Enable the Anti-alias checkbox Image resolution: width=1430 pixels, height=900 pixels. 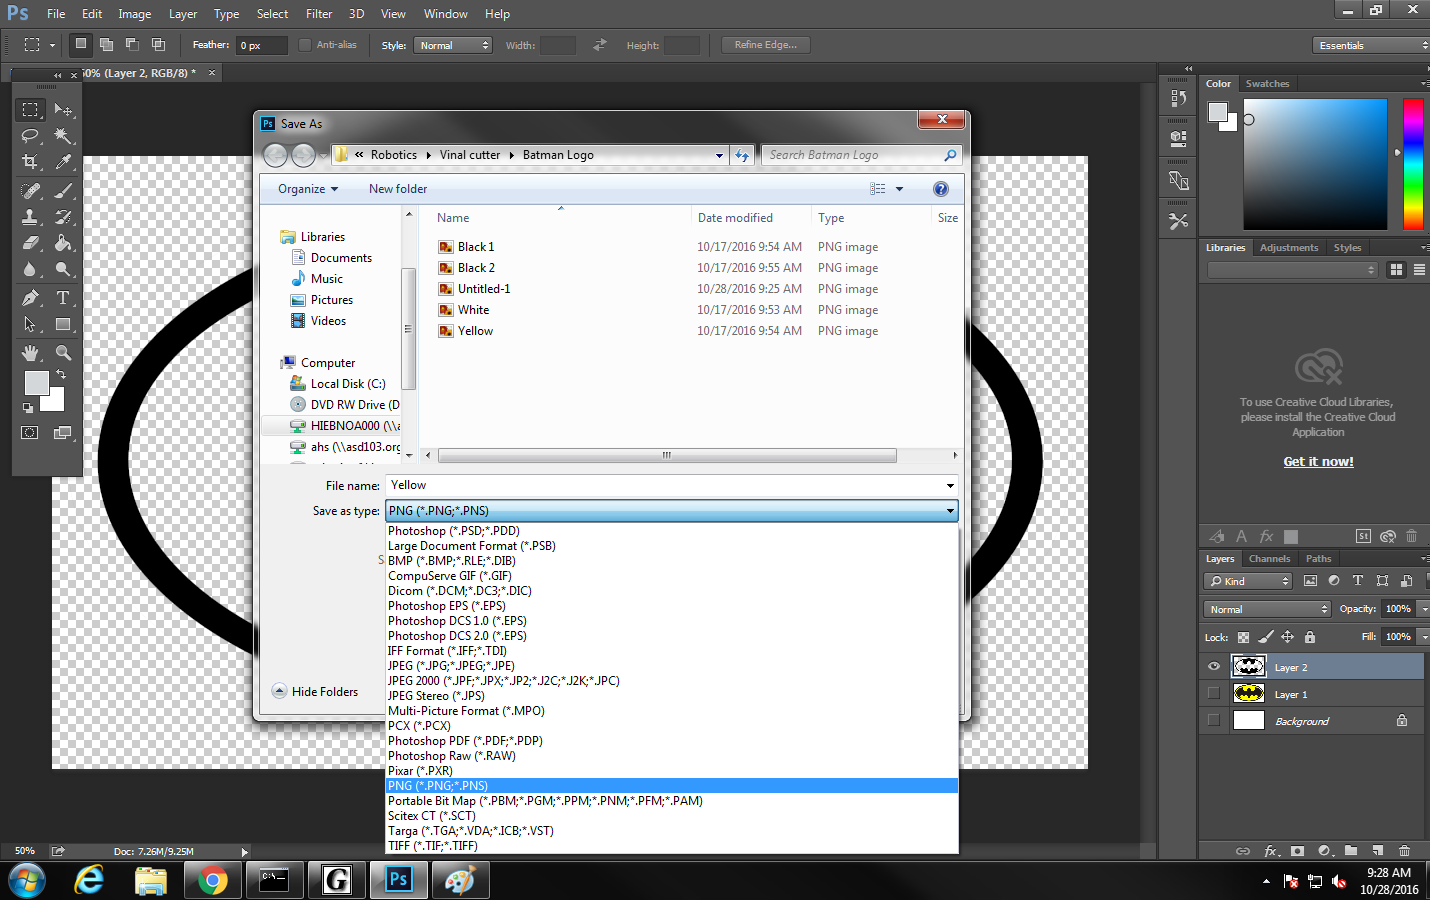pyautogui.click(x=305, y=45)
